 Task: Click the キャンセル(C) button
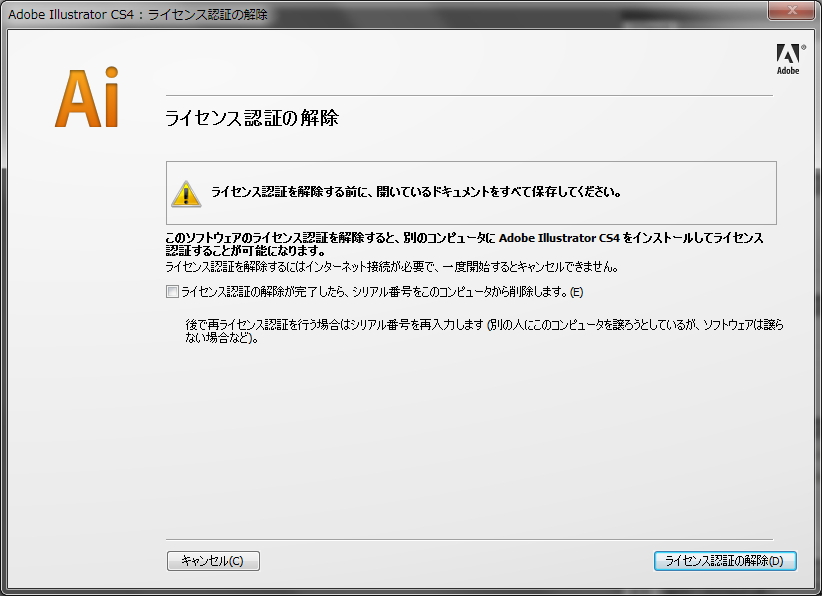(213, 561)
